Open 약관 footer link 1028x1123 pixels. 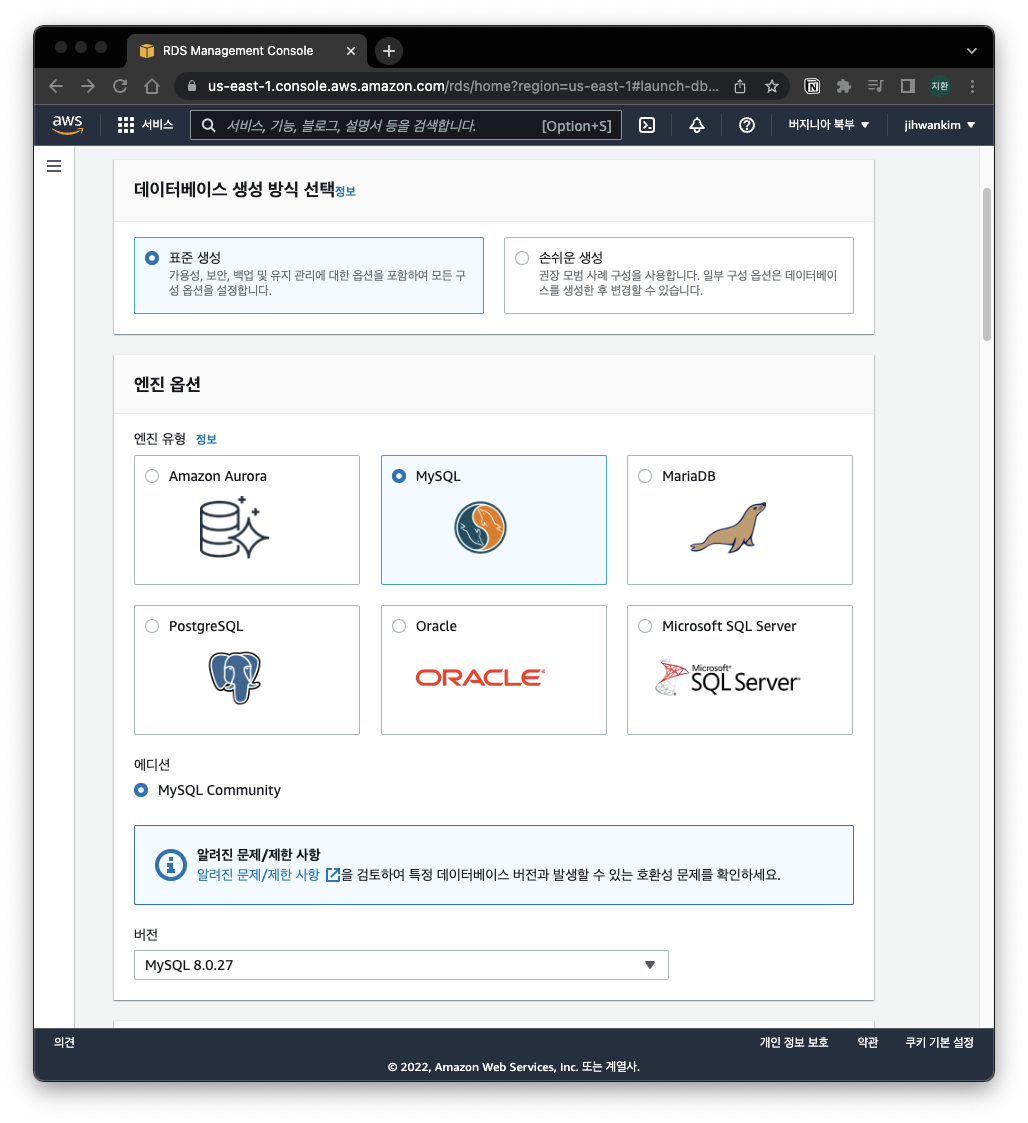(x=868, y=1043)
